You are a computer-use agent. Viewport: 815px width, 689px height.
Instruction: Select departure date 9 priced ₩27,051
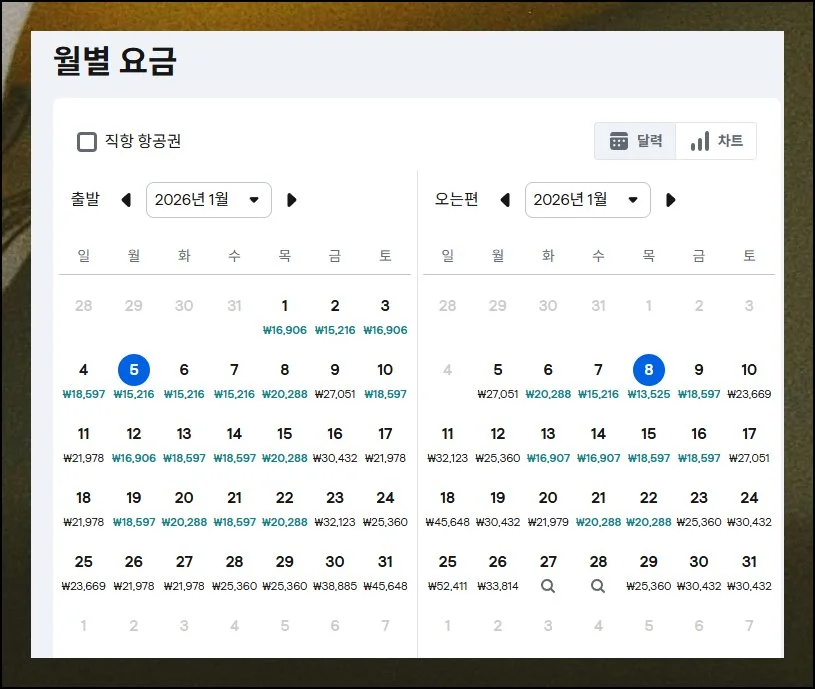[335, 379]
